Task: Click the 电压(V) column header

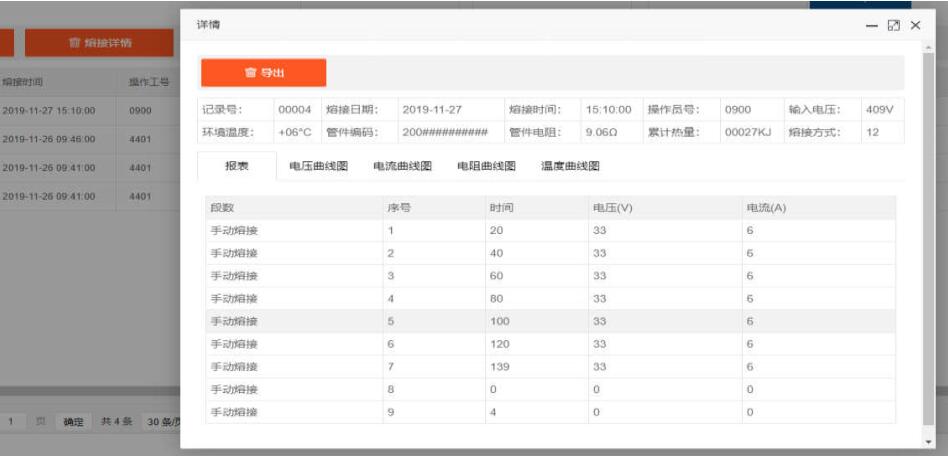Action: pos(612,207)
